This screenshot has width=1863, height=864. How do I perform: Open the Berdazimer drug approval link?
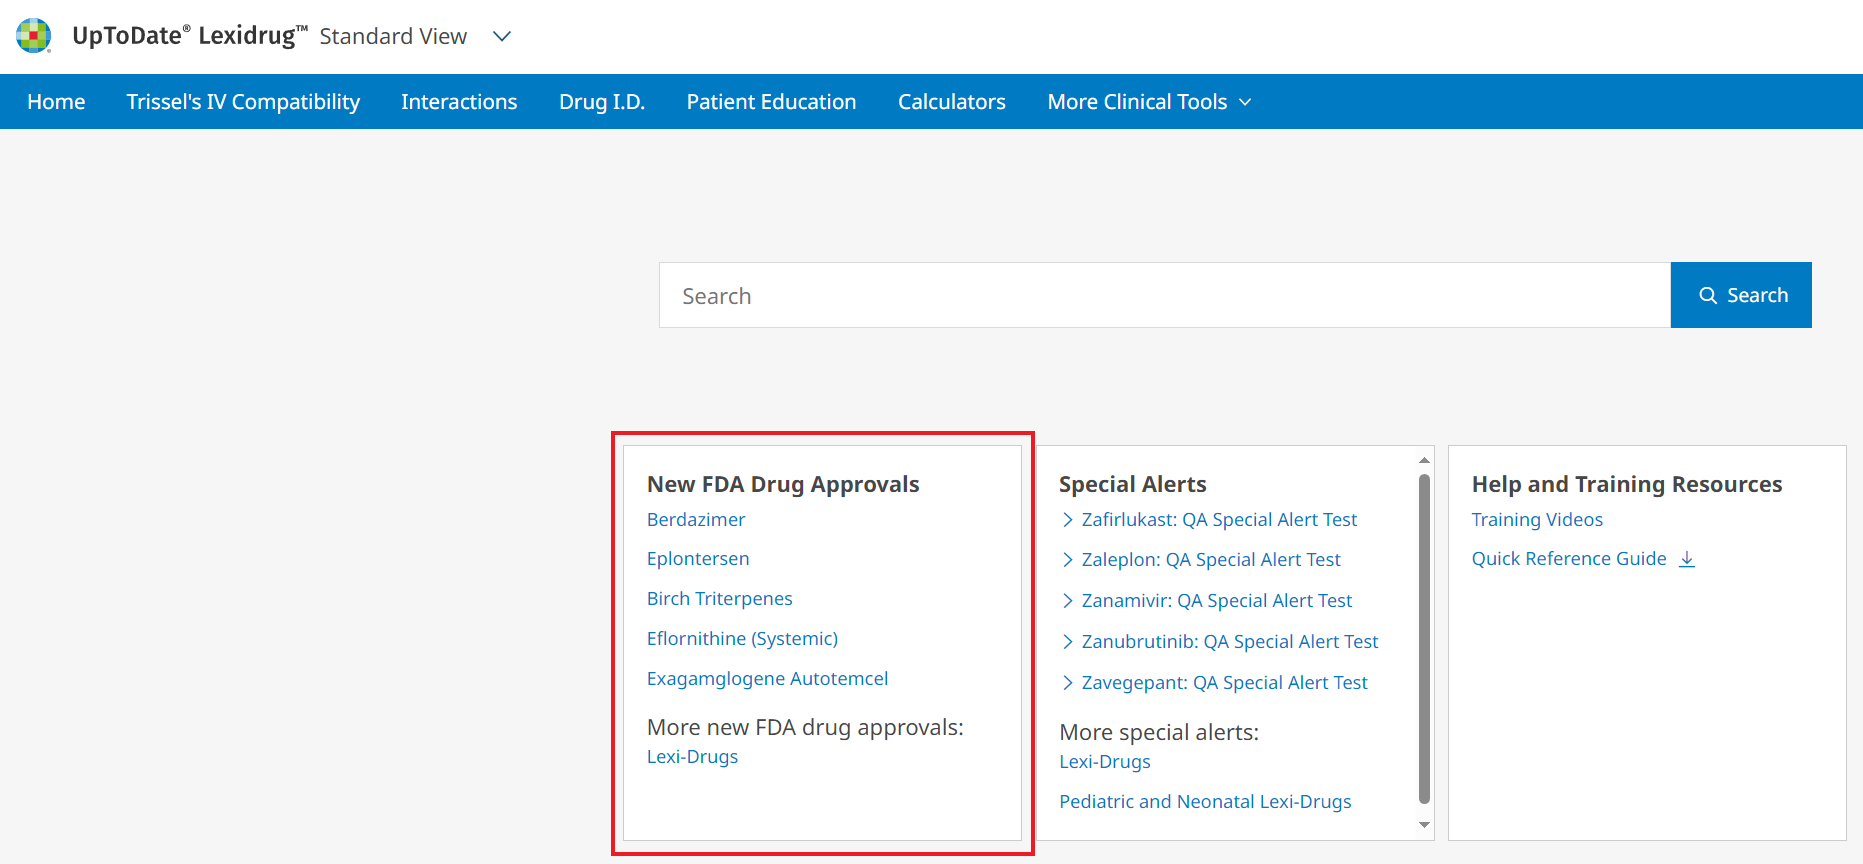coord(696,520)
